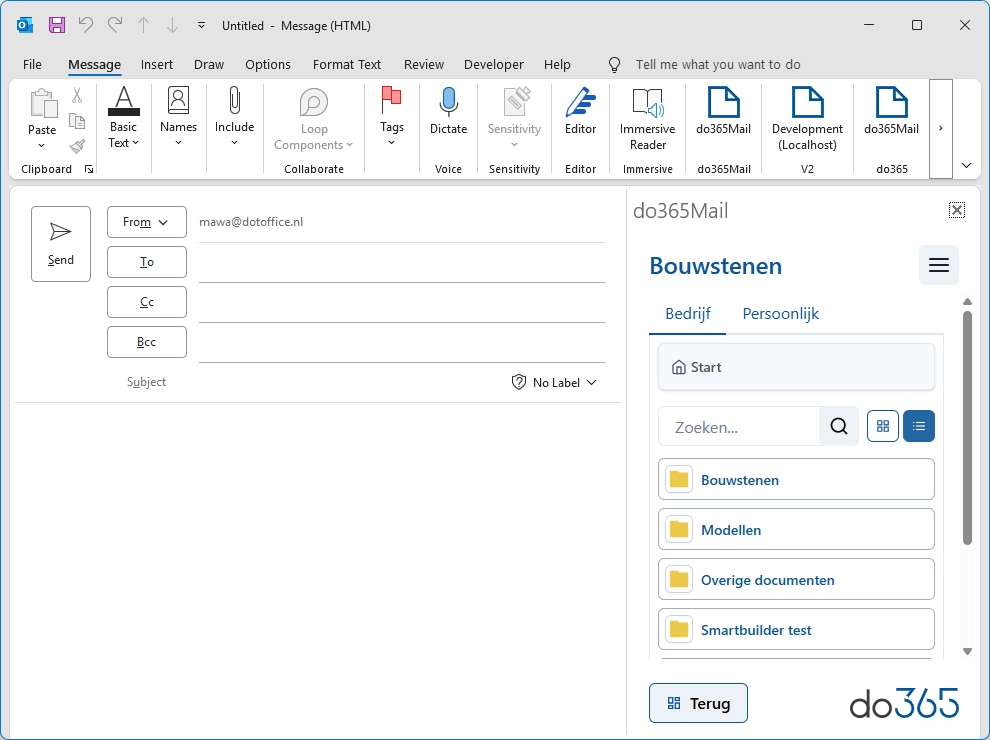Click the search magnifier button
This screenshot has height=740, width=990.
pyautogui.click(x=838, y=427)
